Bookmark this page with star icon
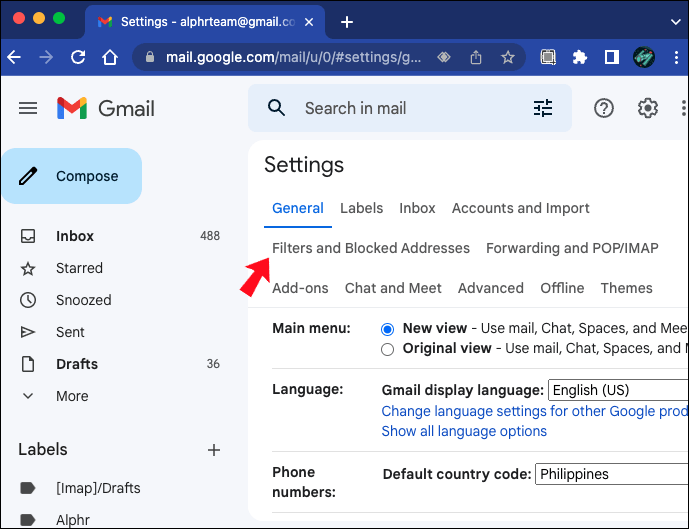The image size is (689, 529). (508, 57)
